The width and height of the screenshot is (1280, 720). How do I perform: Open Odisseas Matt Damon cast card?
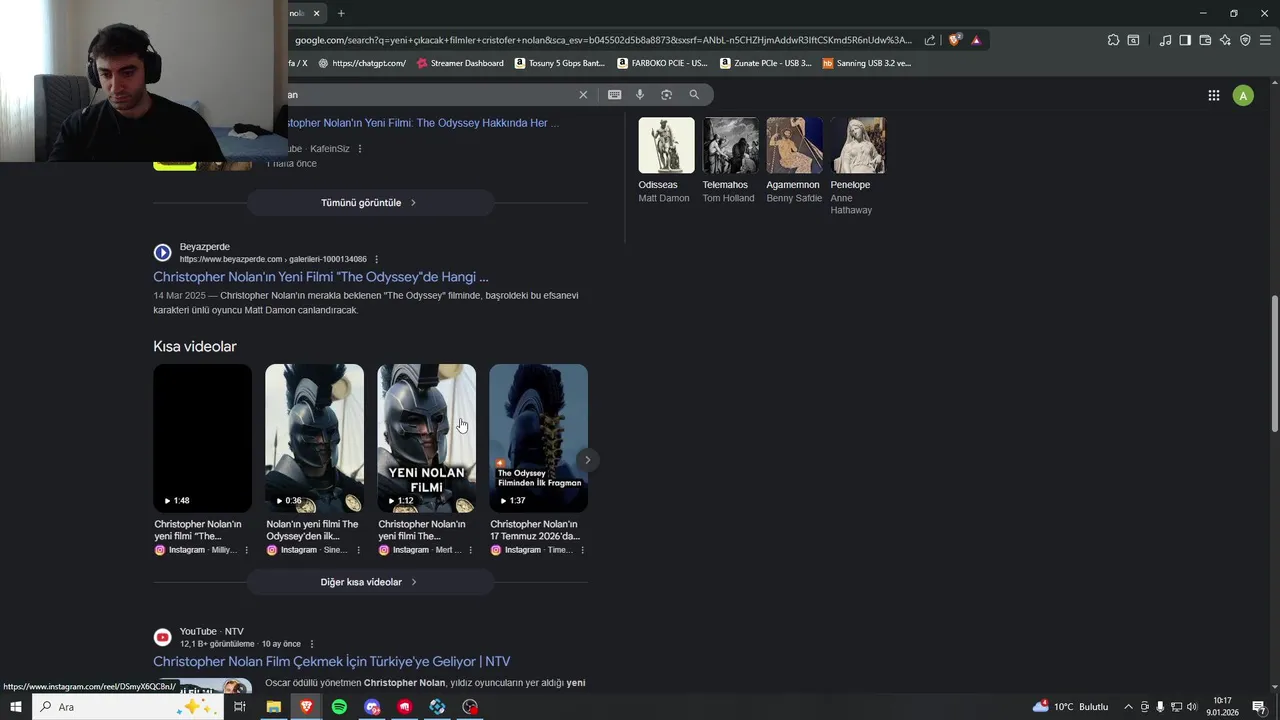666,161
